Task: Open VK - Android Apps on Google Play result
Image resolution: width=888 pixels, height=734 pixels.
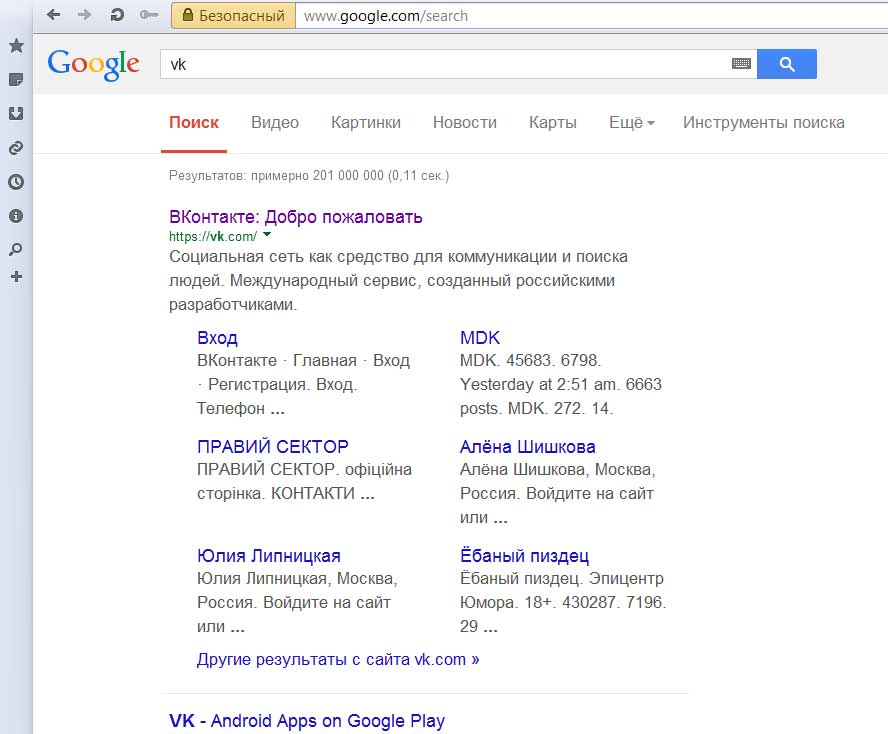Action: point(307,720)
